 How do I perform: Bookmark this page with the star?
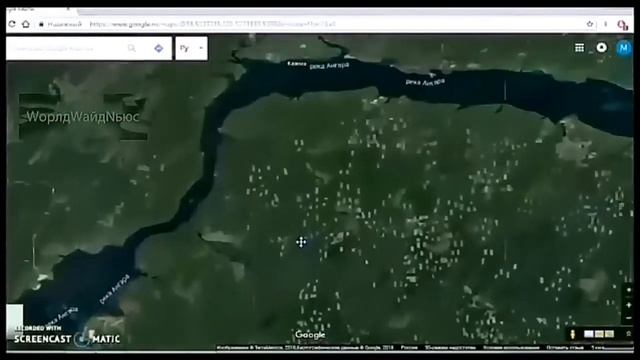point(590,24)
